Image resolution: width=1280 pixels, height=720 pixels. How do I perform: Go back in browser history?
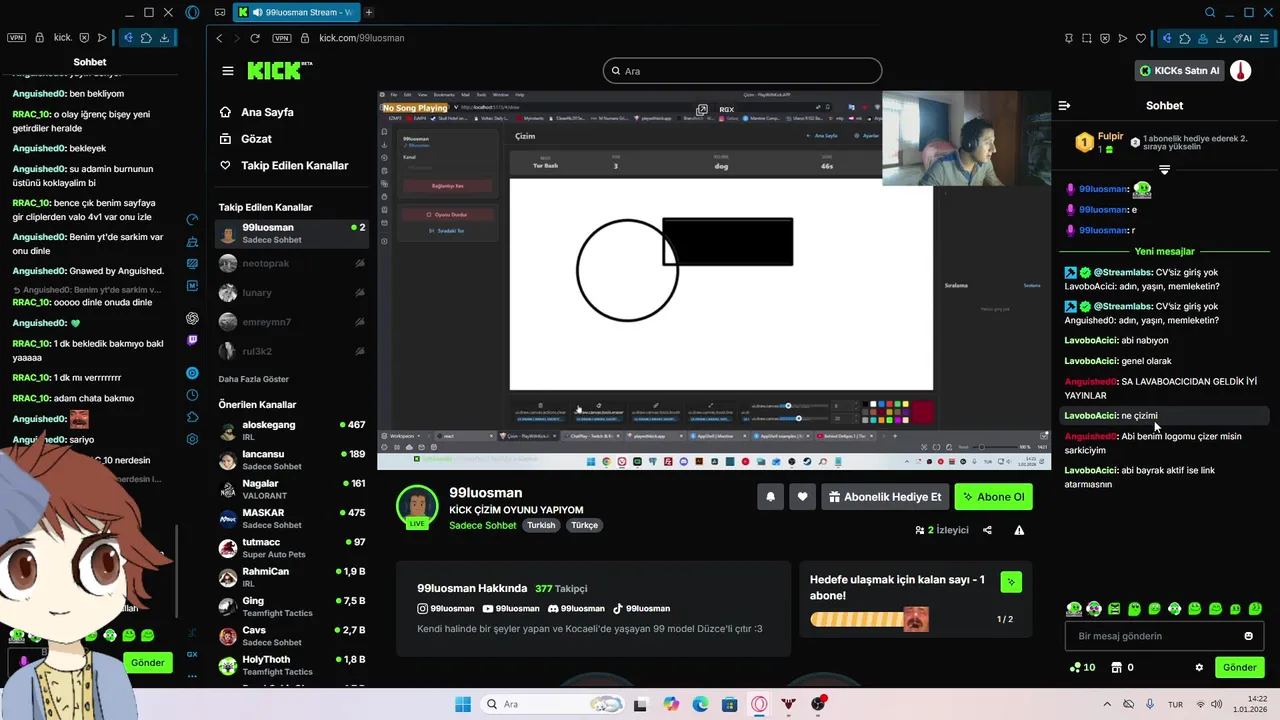pyautogui.click(x=219, y=38)
